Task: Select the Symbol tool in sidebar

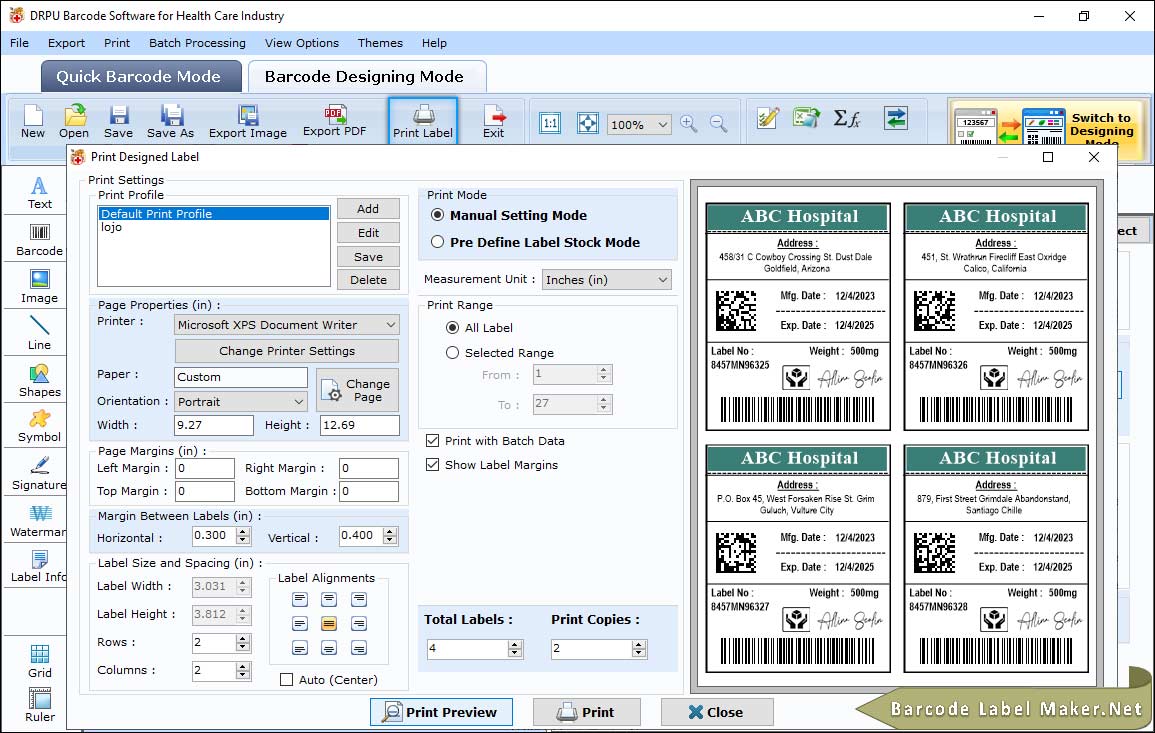Action: click(40, 427)
